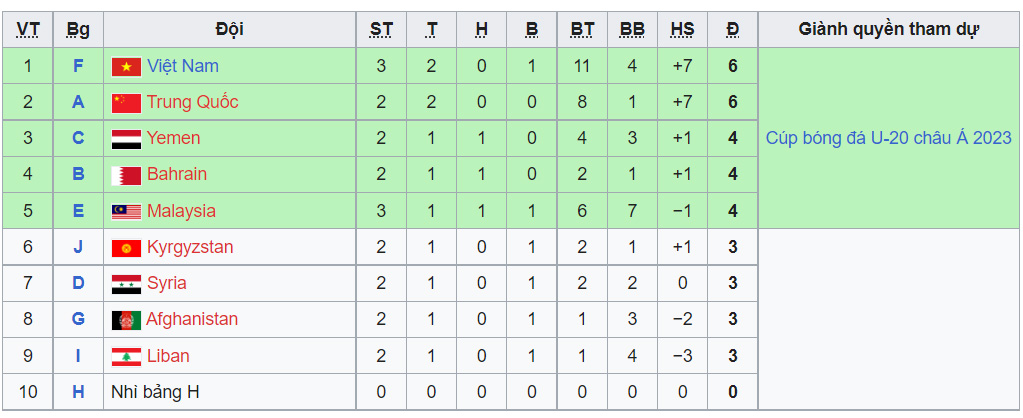Click the Đ points column header
The width and height of the screenshot is (1023, 418).
733,29
